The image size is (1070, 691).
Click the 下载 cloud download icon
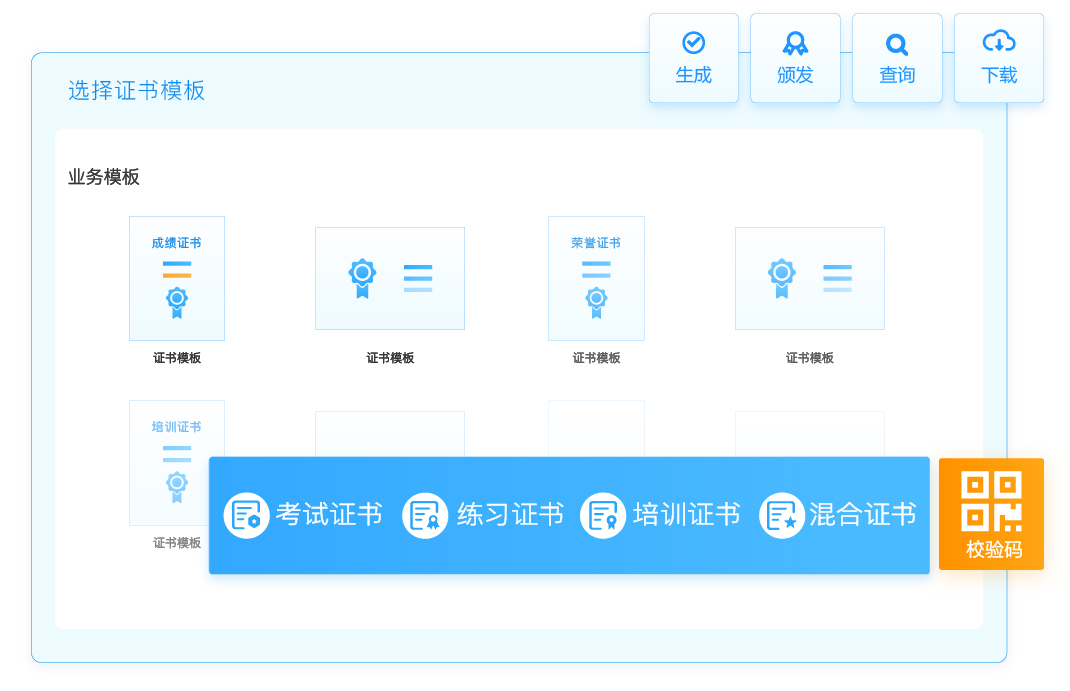point(999,42)
